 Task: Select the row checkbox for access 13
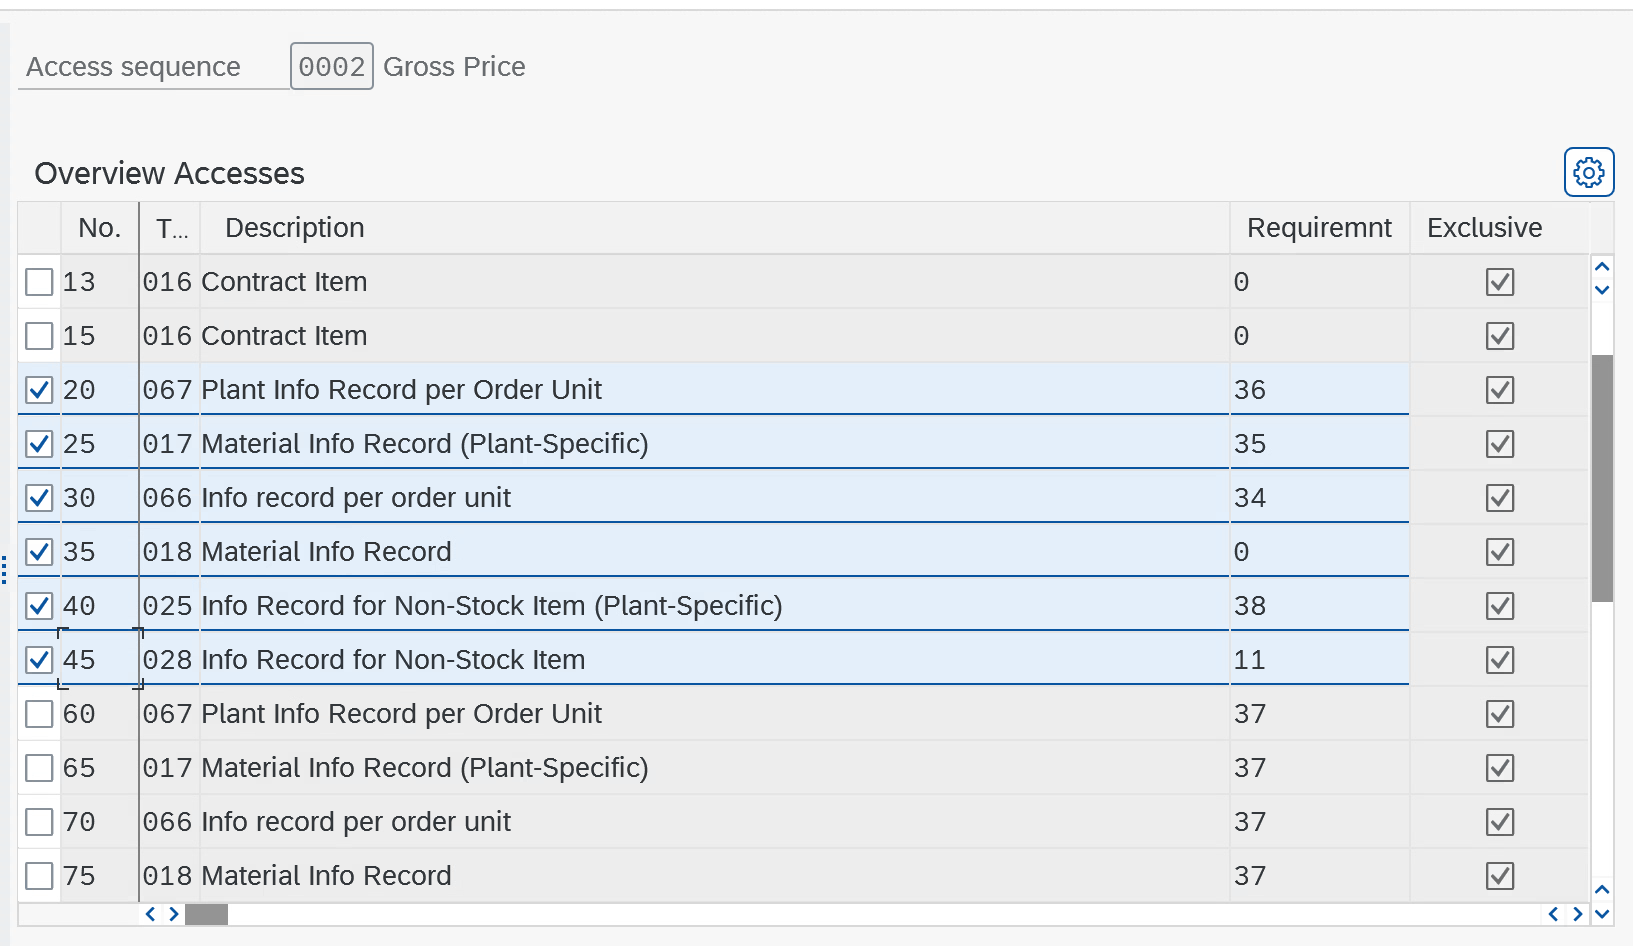pos(39,282)
